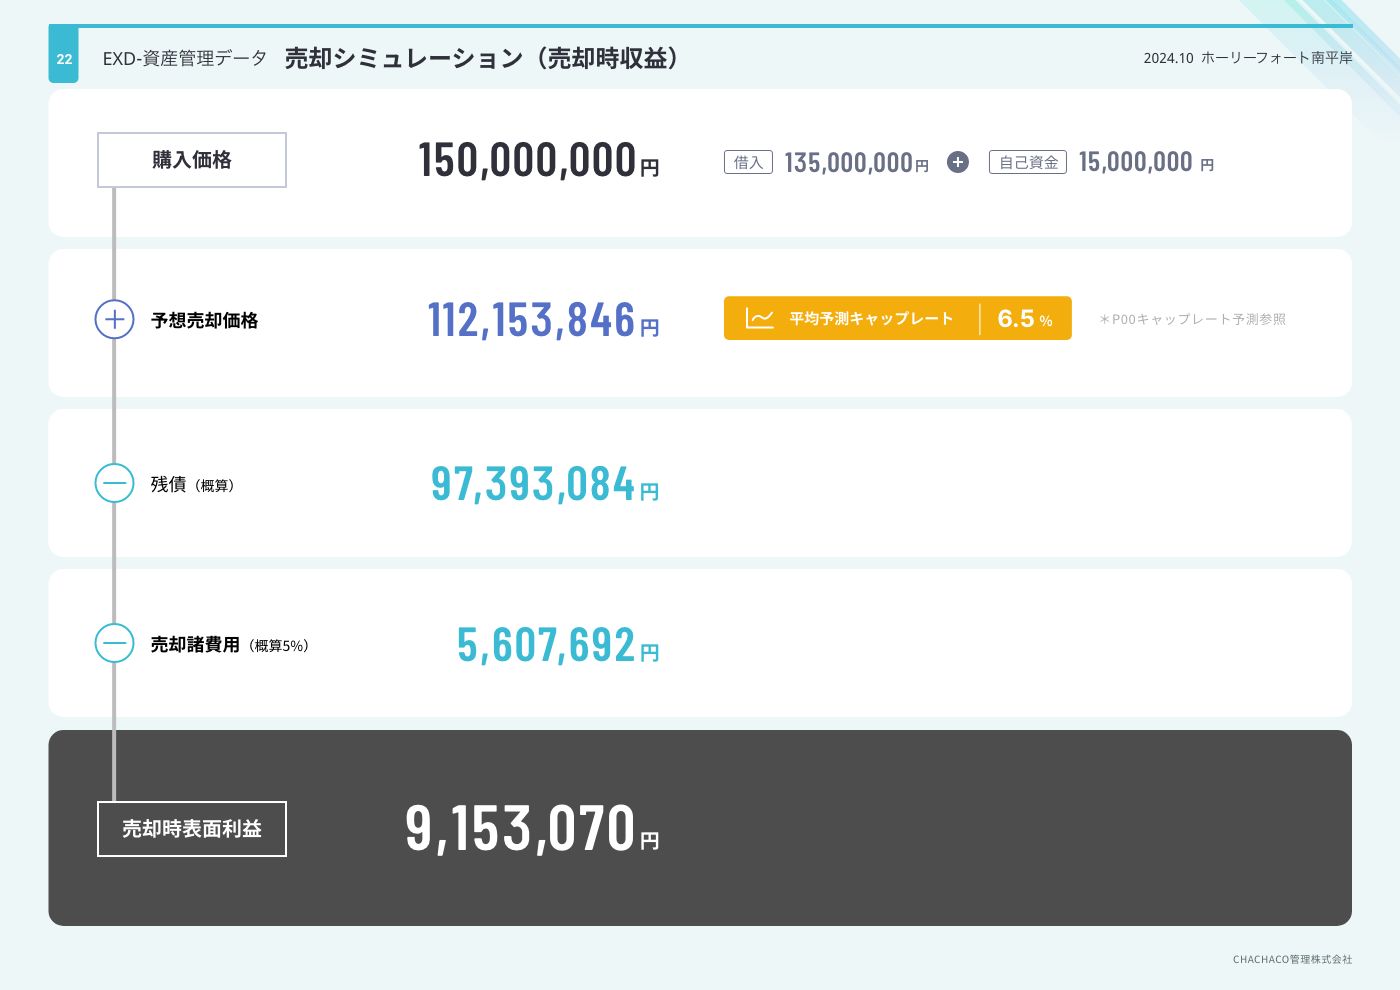Screen dimensions: 1400x990
Task: Click the minus icon beside 残債
Action: pyautogui.click(x=114, y=483)
